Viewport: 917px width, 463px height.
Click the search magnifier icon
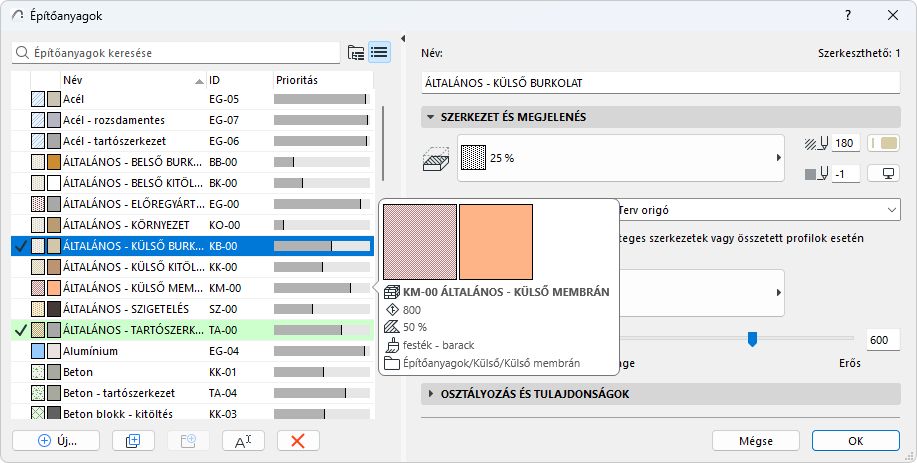22,53
